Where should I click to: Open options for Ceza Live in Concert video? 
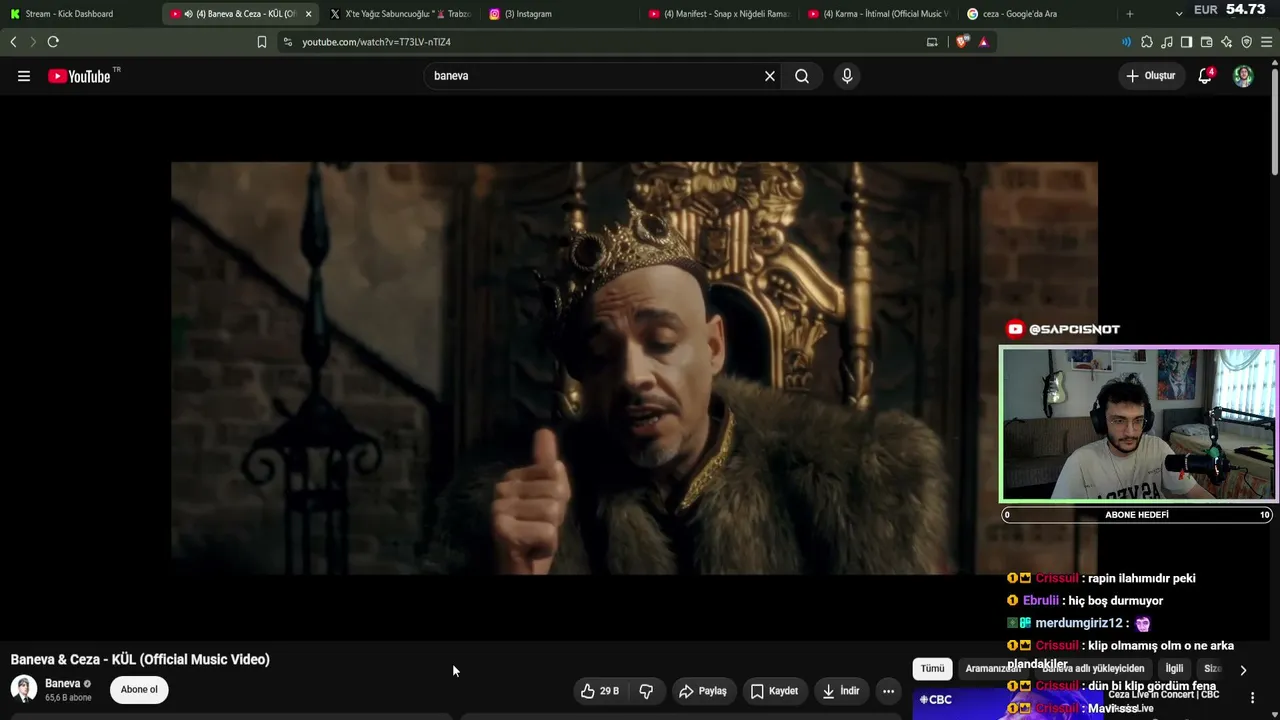(1252, 698)
